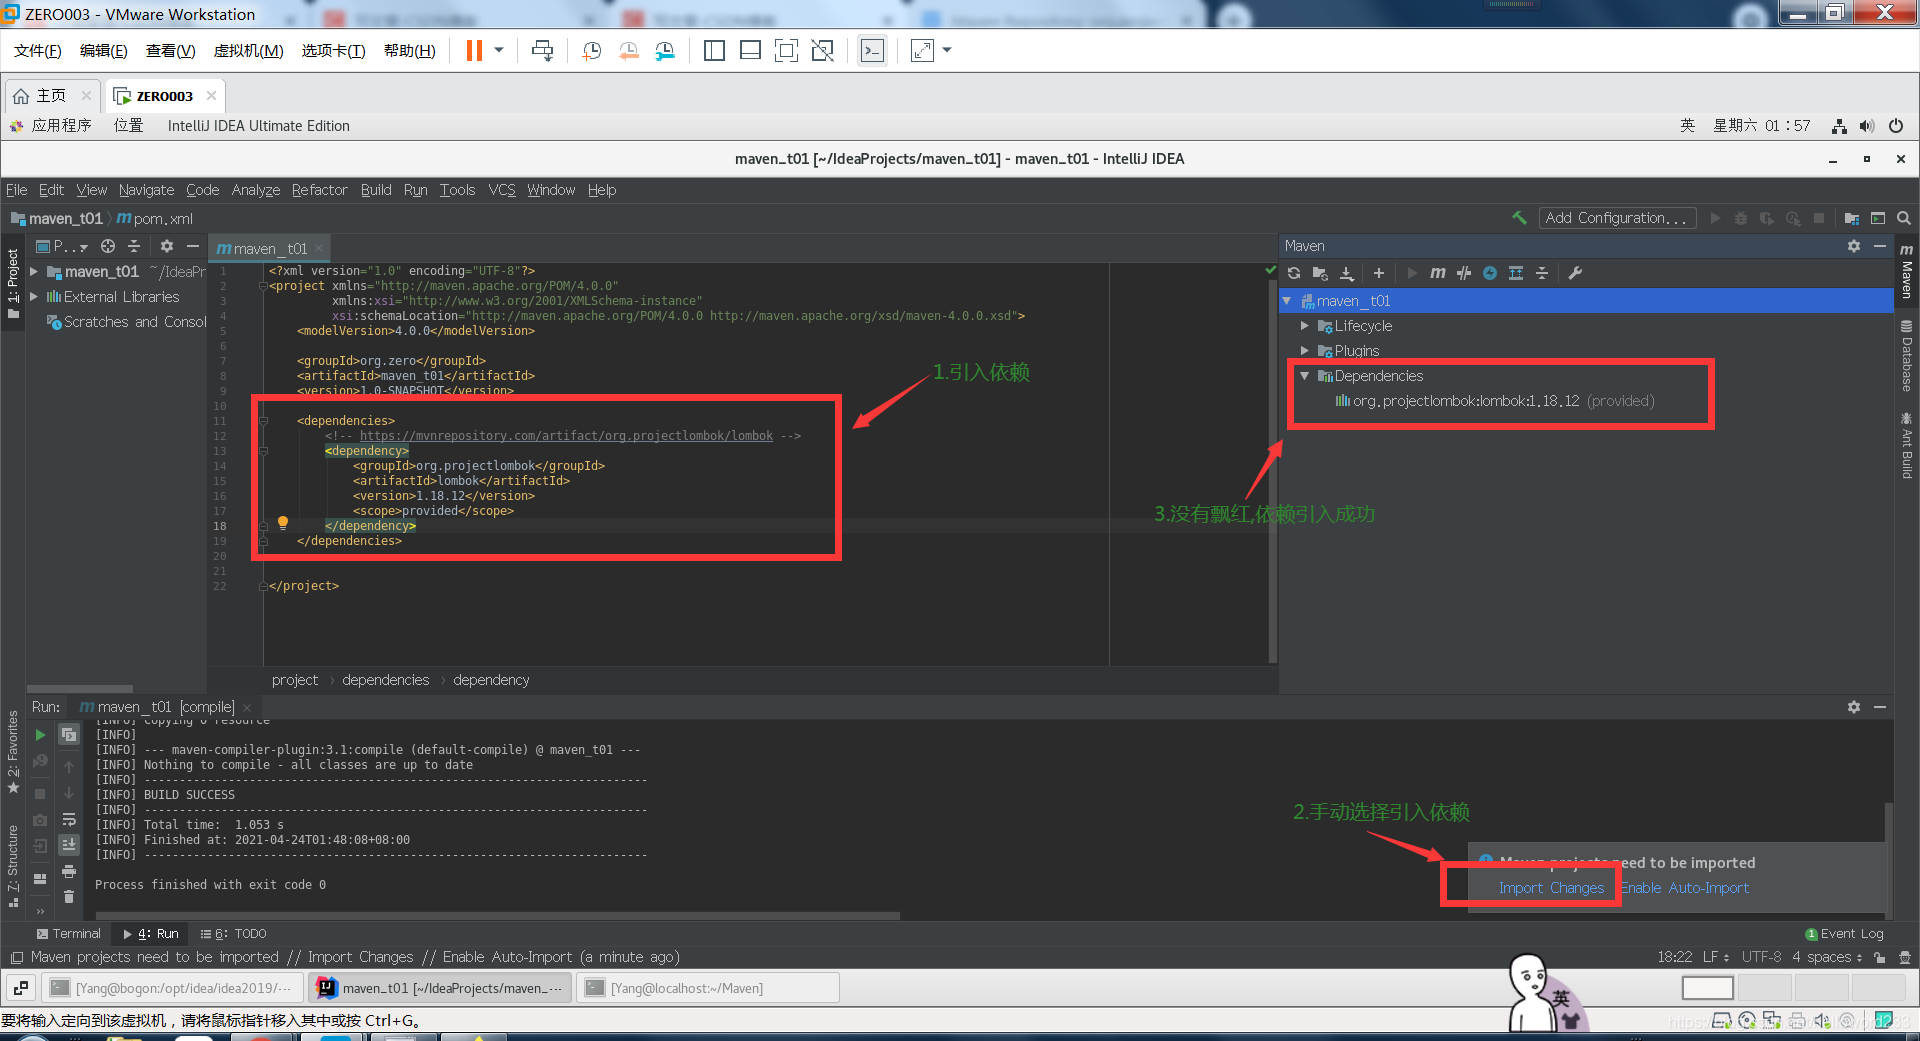Switch to Terminal tool window tab
This screenshot has height=1041, width=1920.
[68, 934]
